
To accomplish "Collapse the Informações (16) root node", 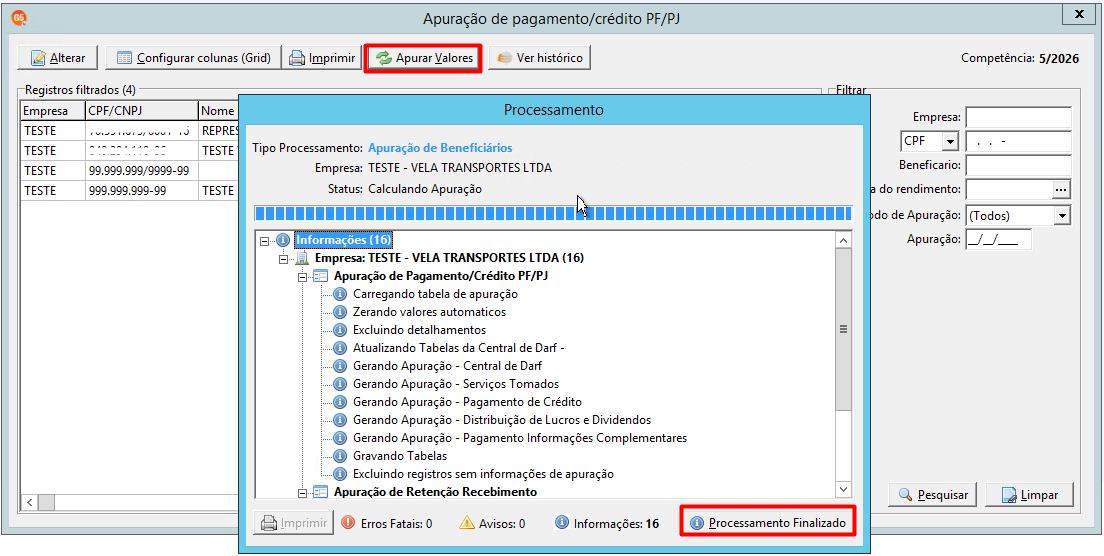I will (x=265, y=240).
